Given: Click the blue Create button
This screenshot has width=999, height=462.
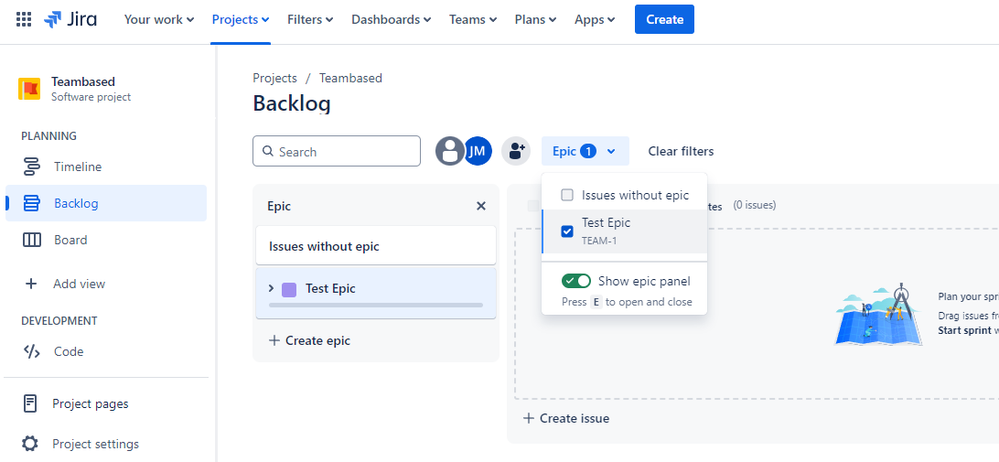Looking at the screenshot, I should coord(664,19).
